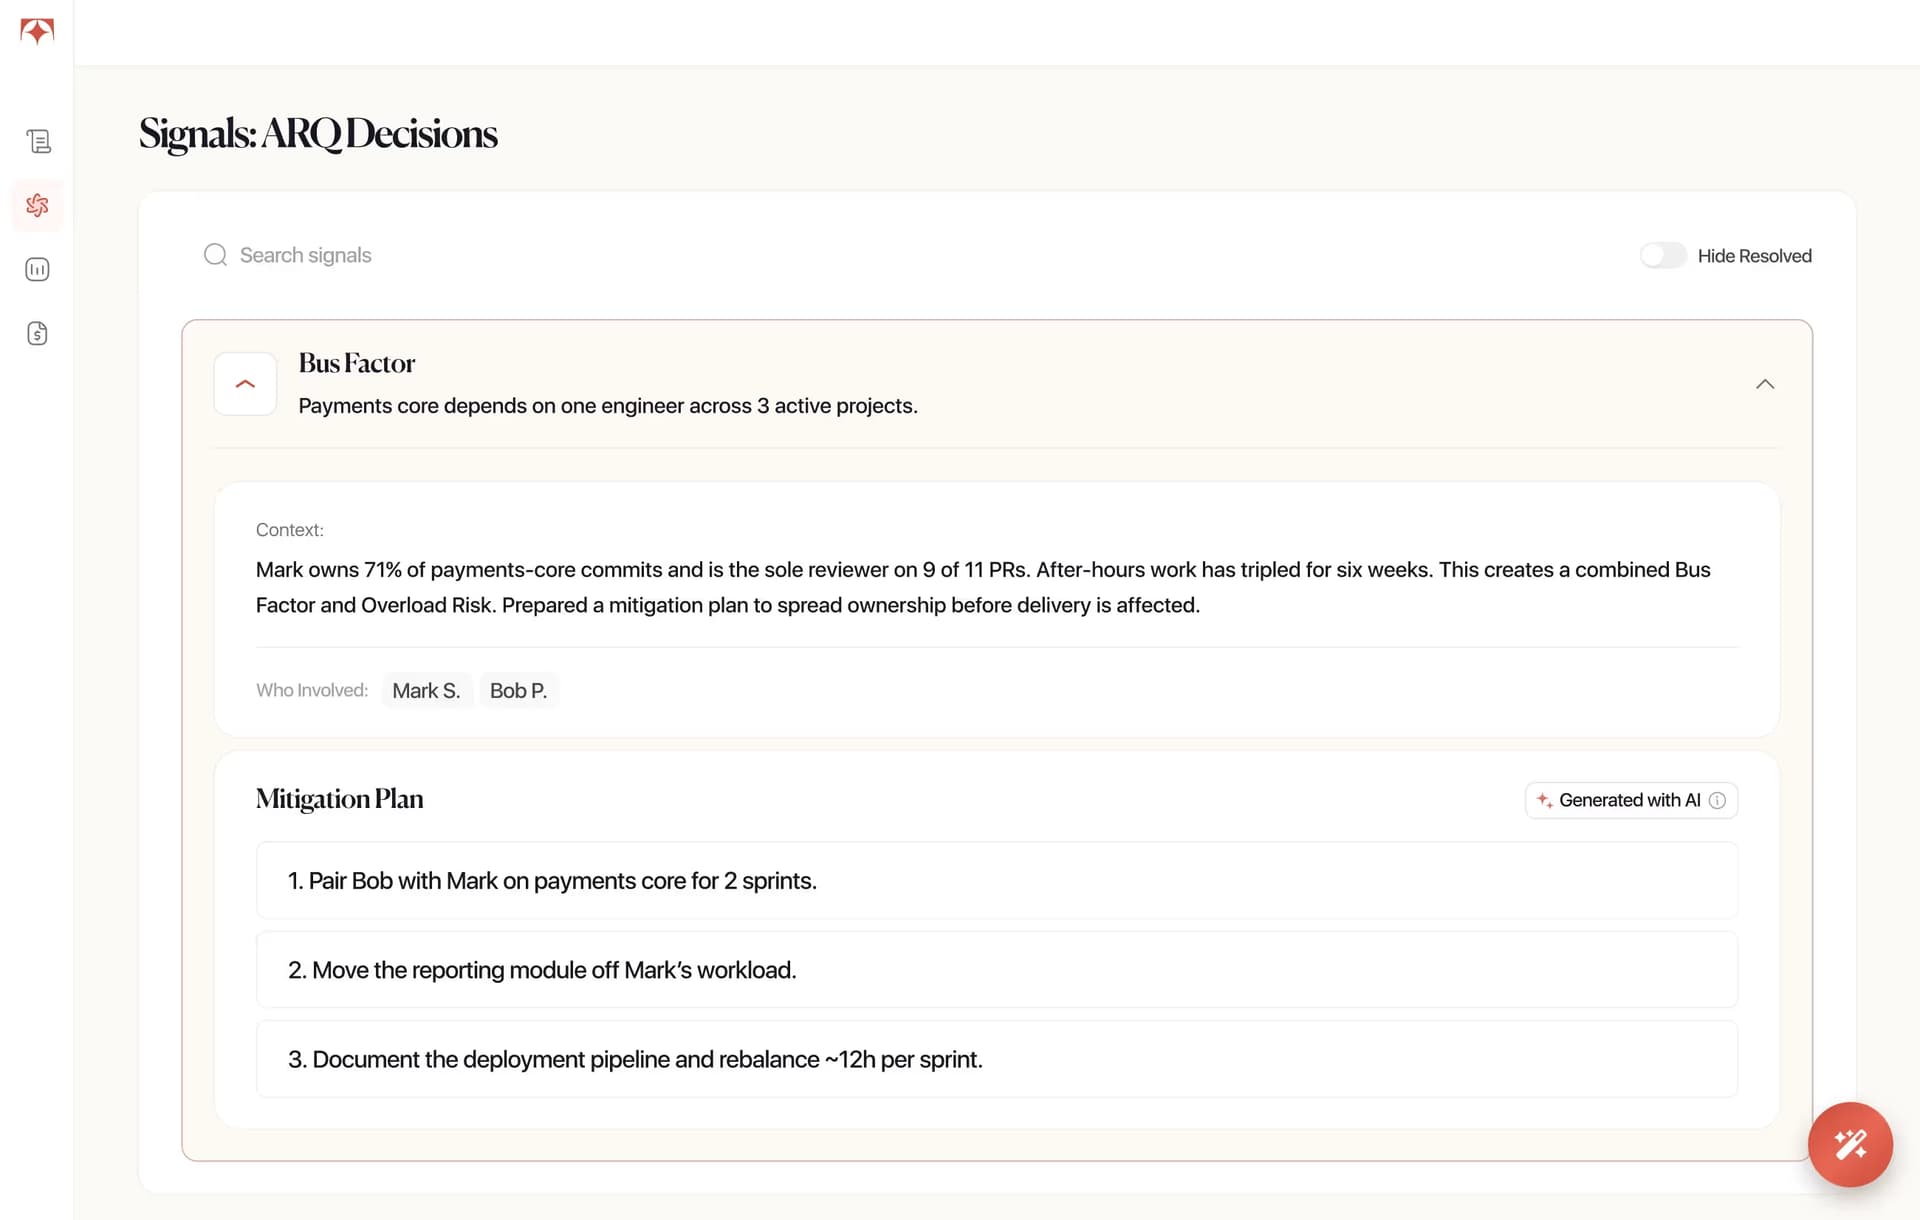
Task: Select step 1 Pair Bob with Mark
Action: click(997, 880)
